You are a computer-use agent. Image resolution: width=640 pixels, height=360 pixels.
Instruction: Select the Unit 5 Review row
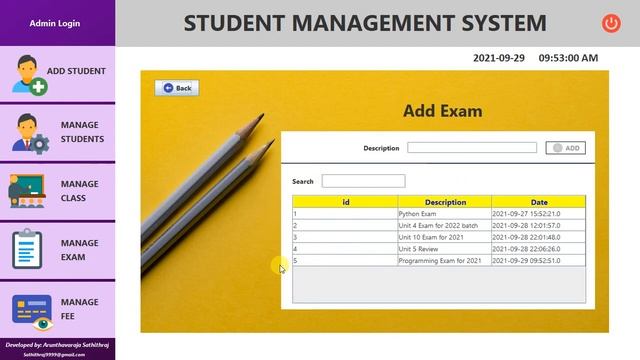pos(439,249)
